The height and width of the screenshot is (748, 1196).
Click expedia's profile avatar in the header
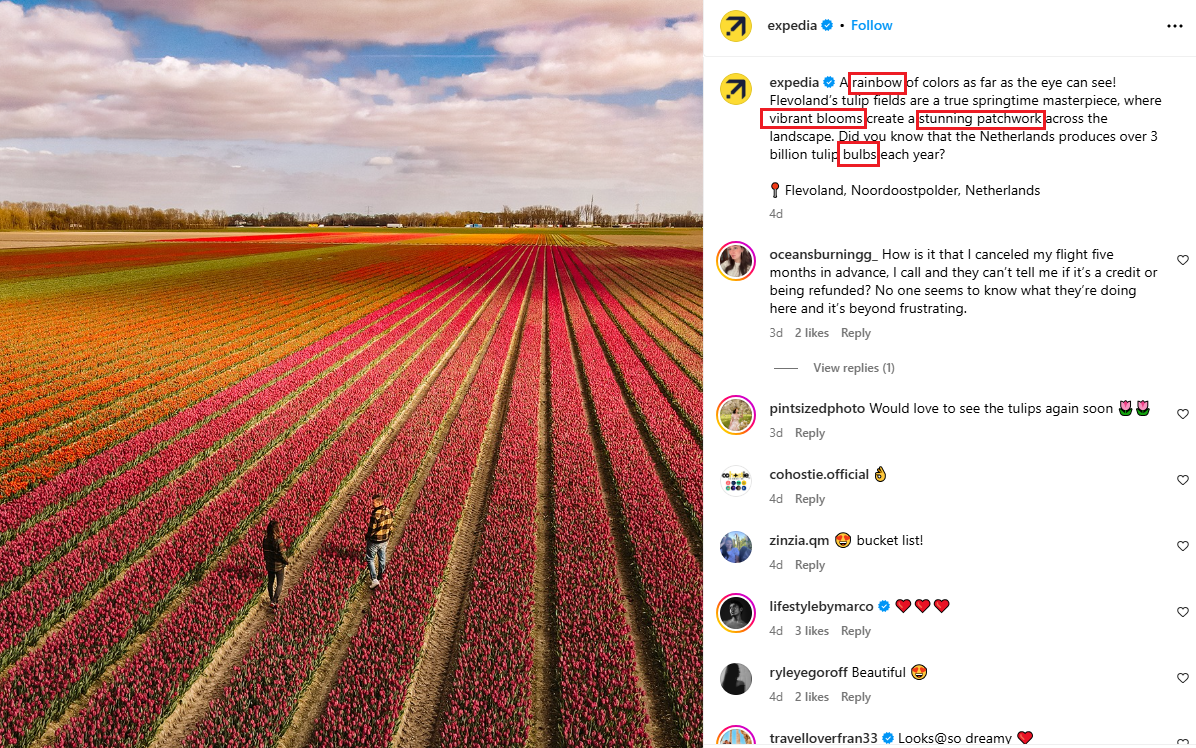click(736, 25)
